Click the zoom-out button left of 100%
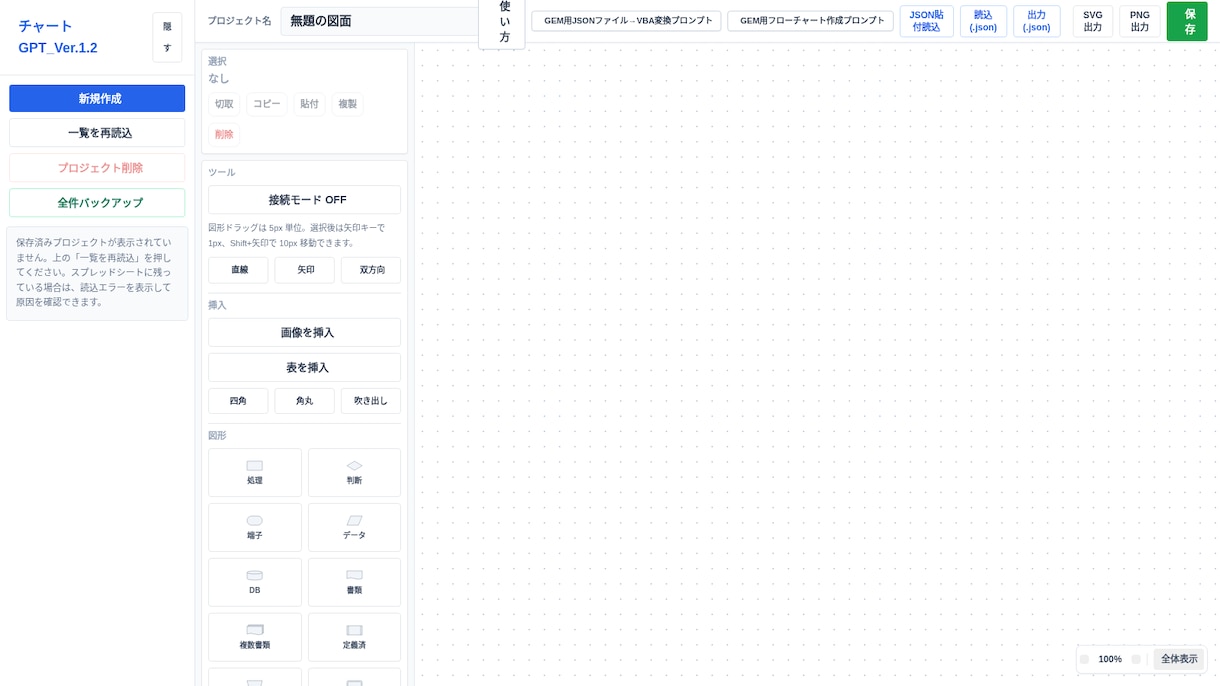This screenshot has width=1220, height=686. click(1084, 659)
